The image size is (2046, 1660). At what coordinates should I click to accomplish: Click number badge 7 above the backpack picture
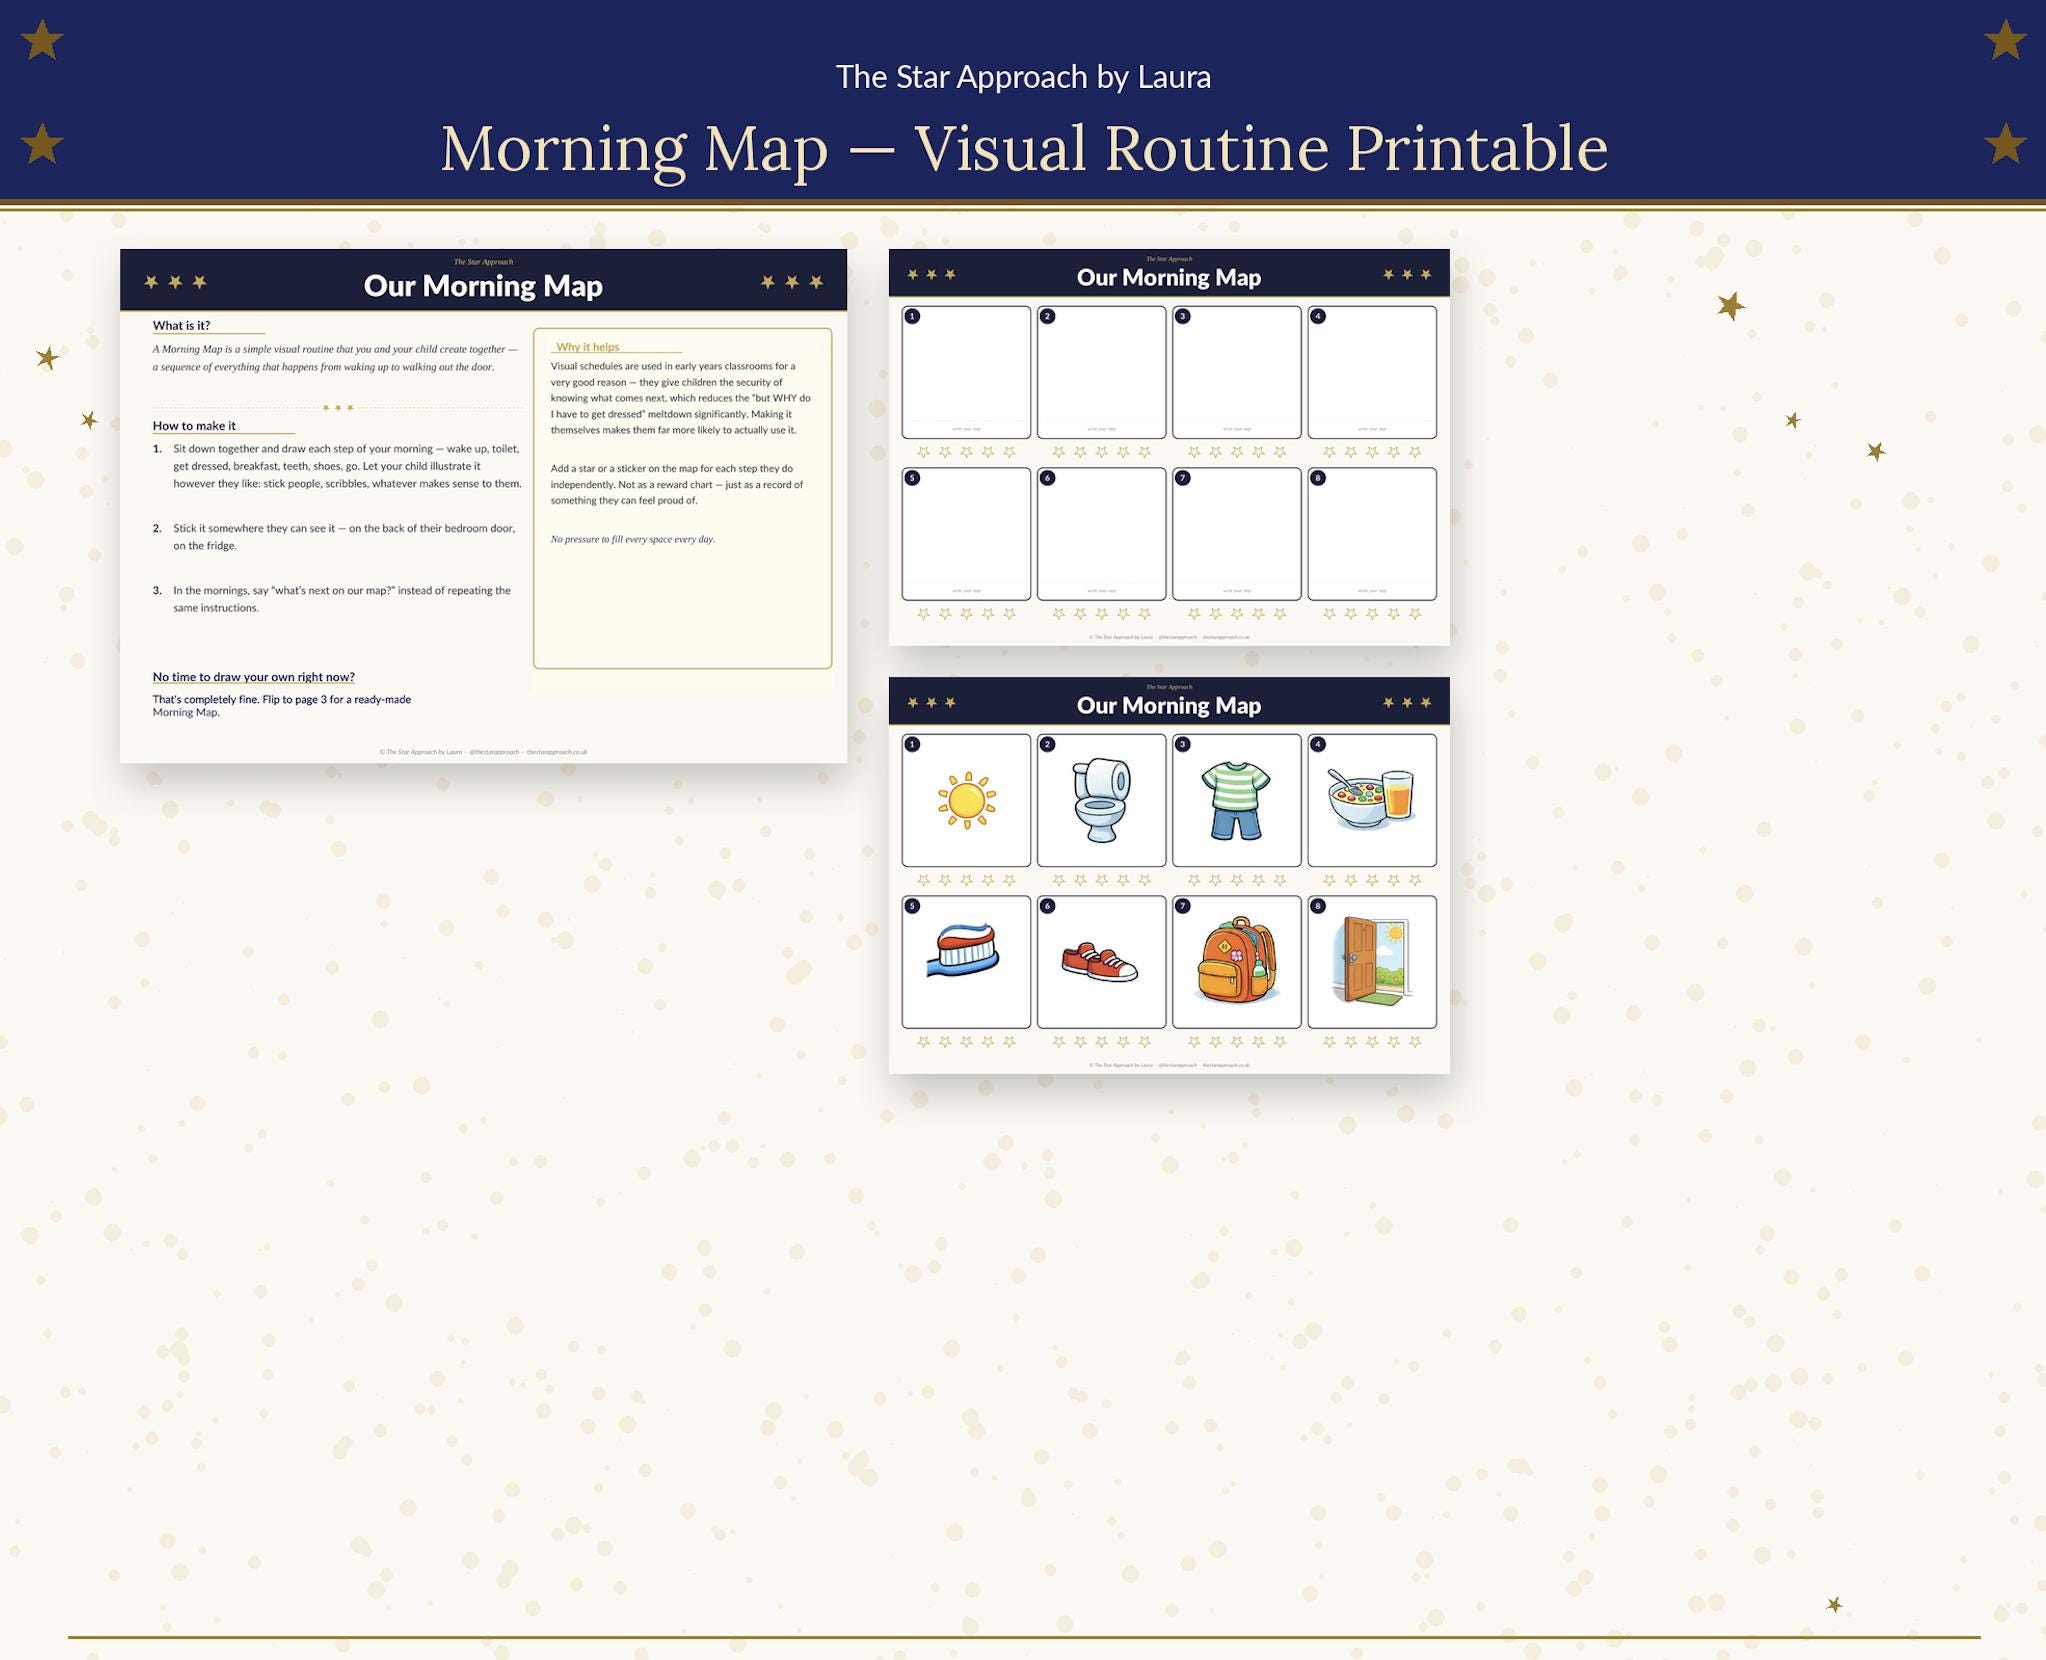coord(1183,906)
